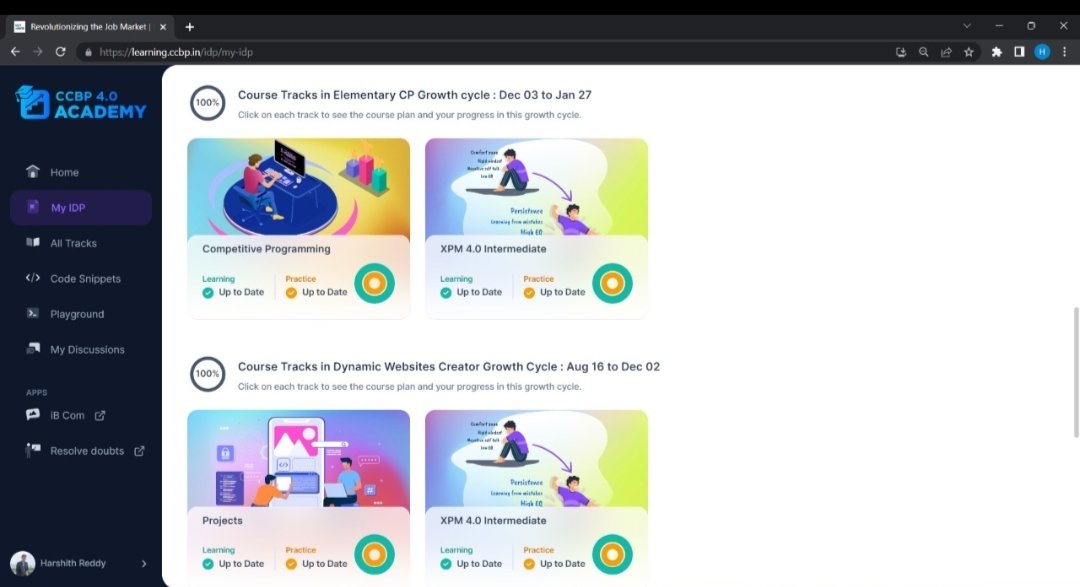Open XPM 4.0 Intermediate card in Dynamic Websites cycle
This screenshot has height=587, width=1080.
(x=537, y=497)
